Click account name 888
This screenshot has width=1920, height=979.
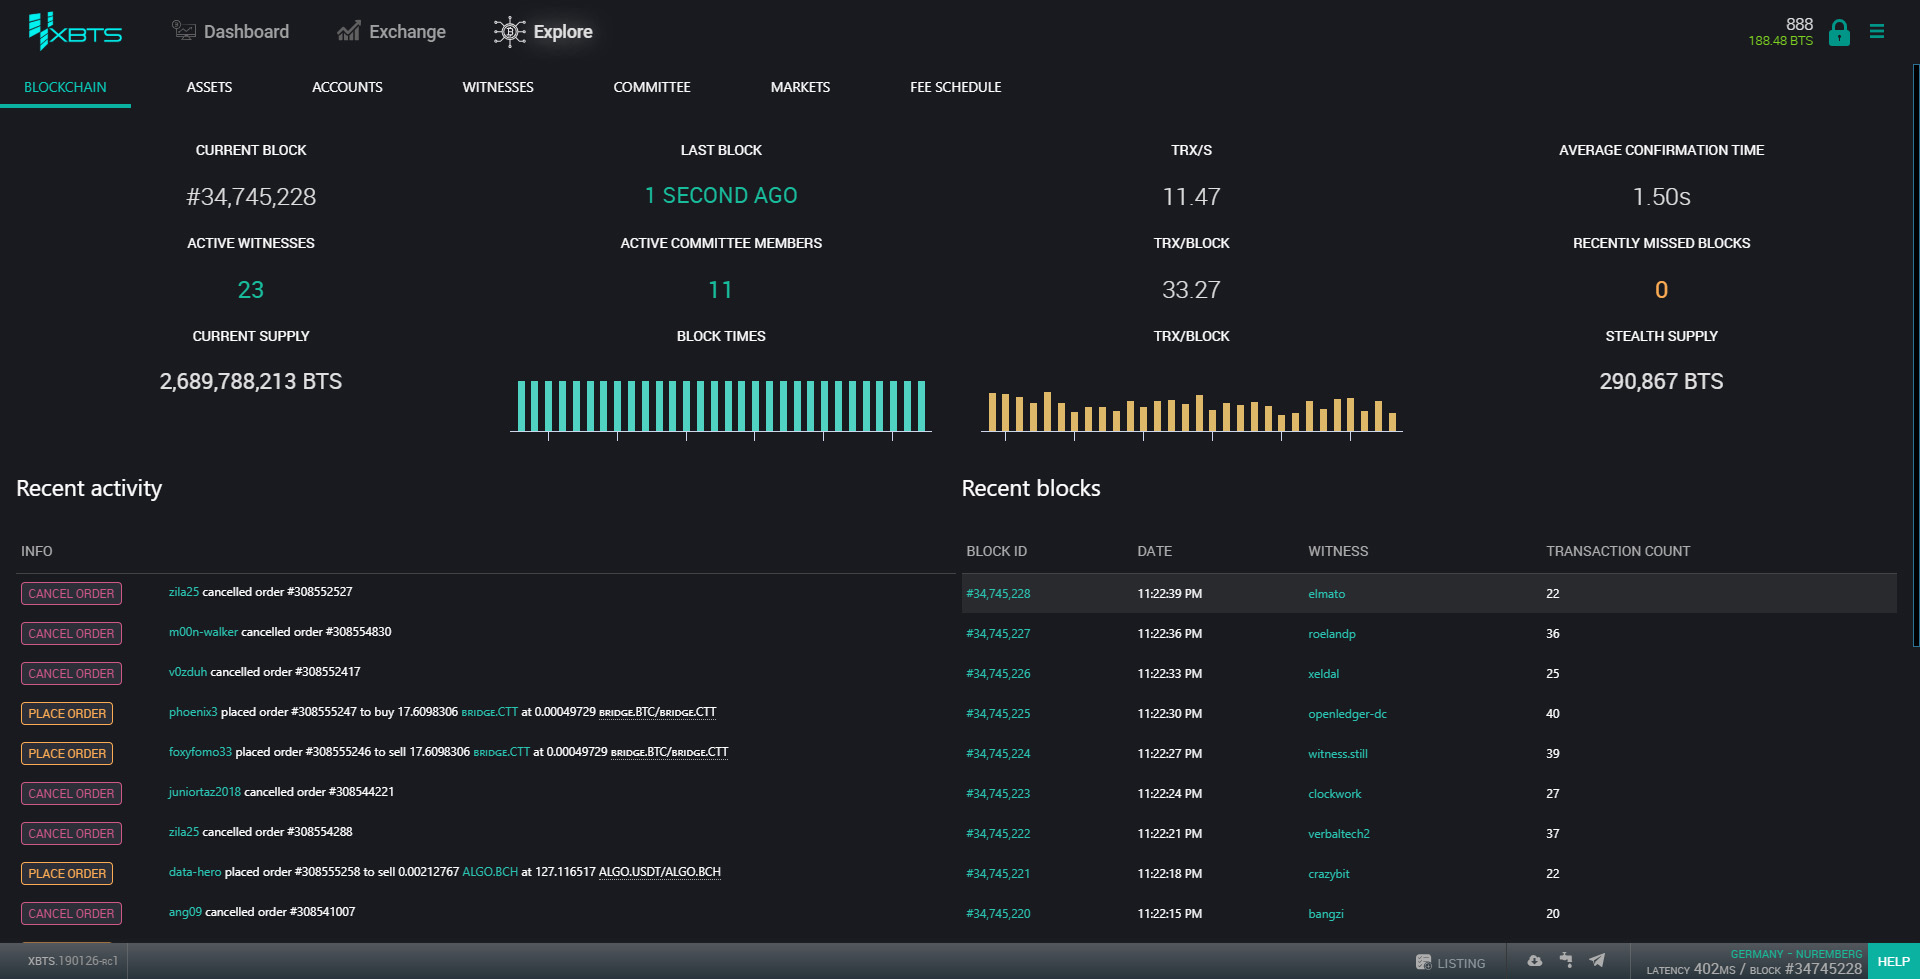pos(1799,24)
